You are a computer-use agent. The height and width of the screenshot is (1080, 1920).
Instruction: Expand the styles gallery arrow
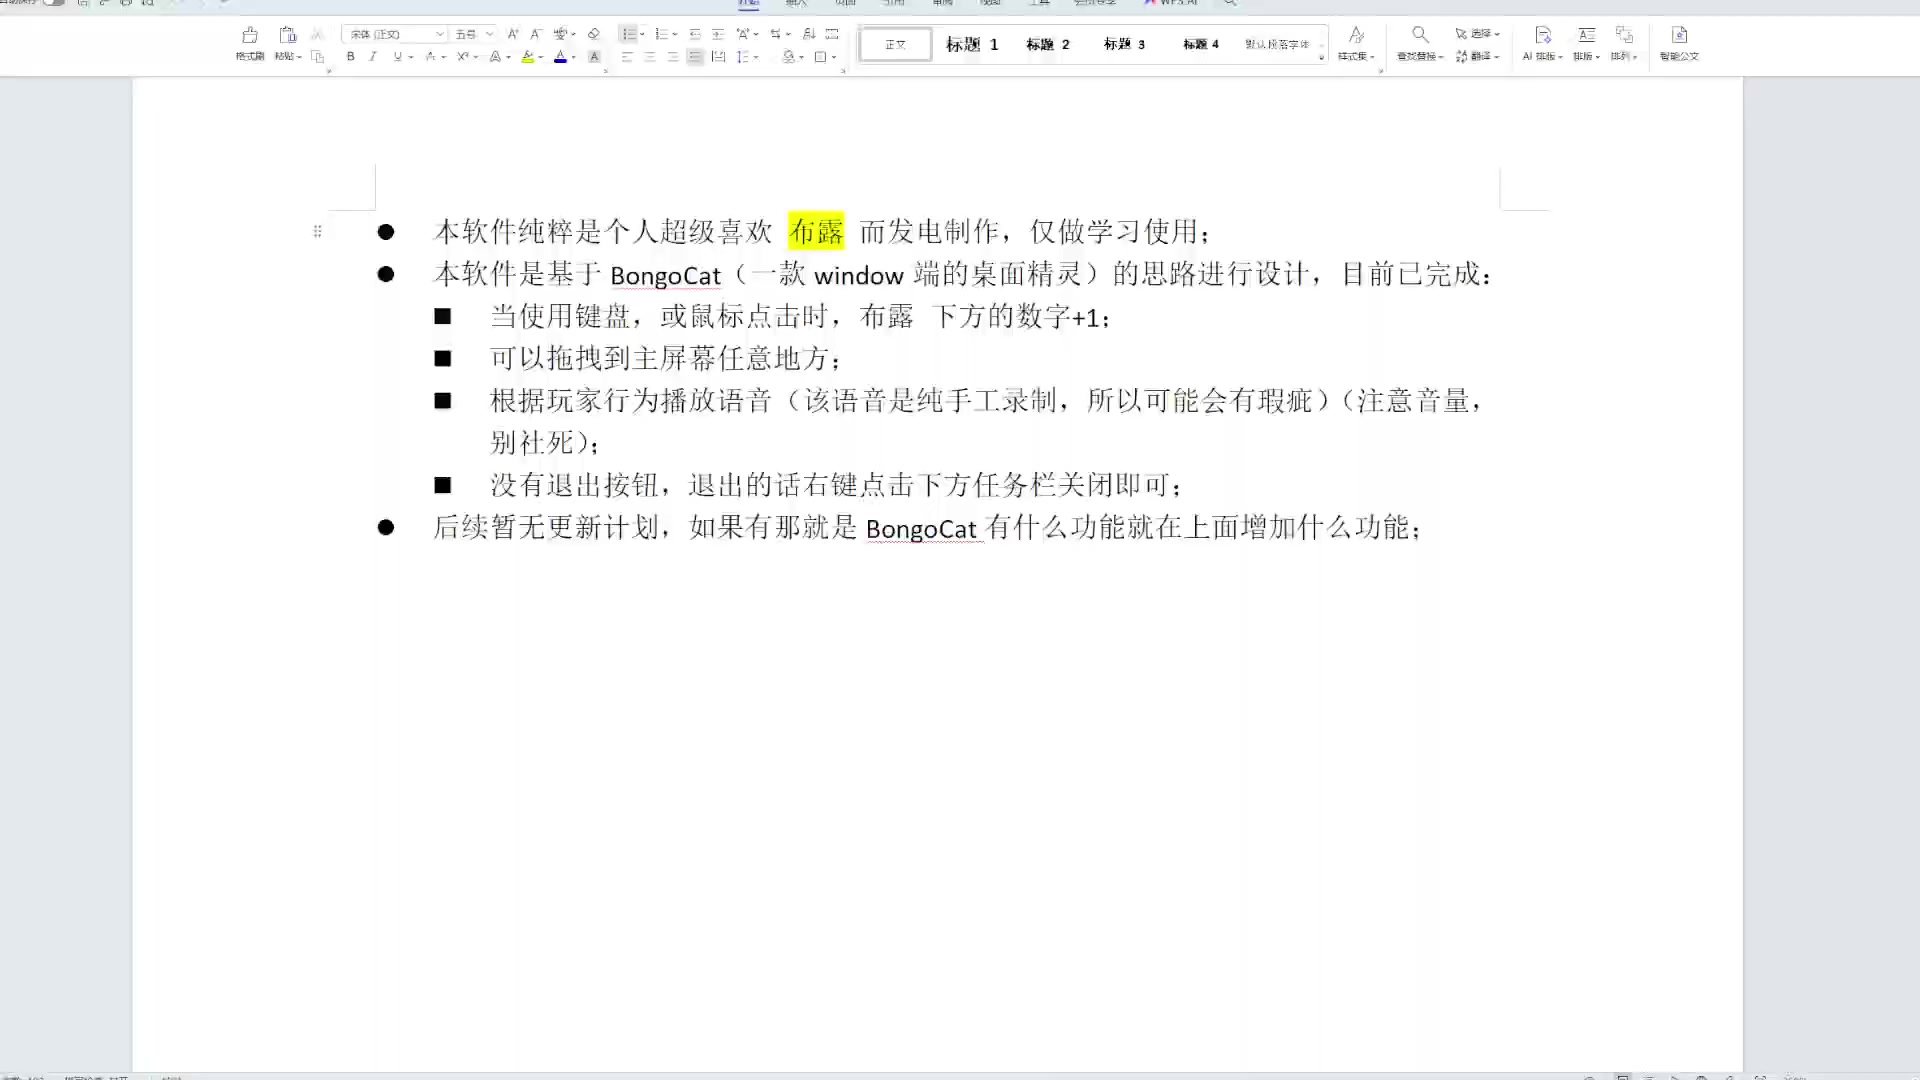click(1321, 56)
